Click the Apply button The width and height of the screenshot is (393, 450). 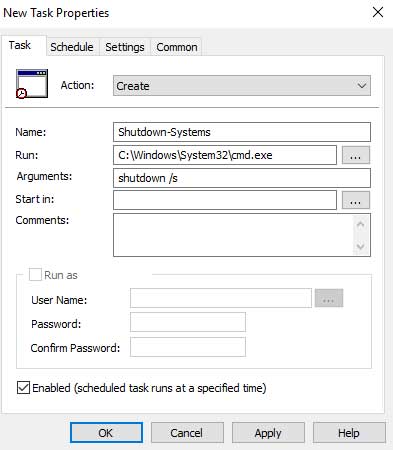[x=268, y=433]
